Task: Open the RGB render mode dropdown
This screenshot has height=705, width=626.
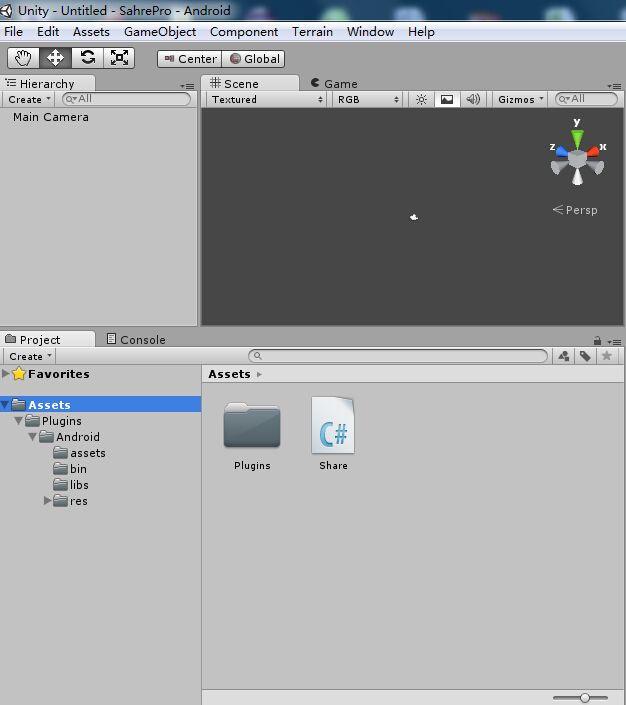Action: [x=368, y=99]
